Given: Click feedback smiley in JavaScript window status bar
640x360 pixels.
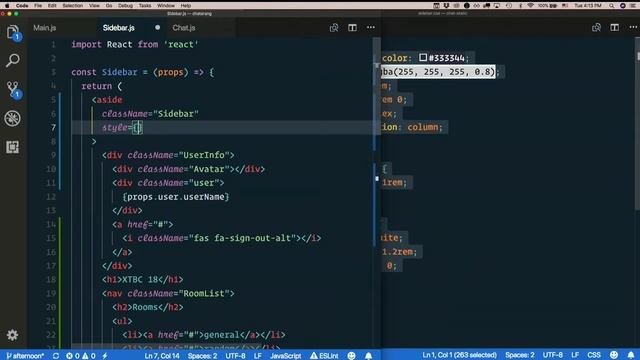Looking at the screenshot, I should (351, 356).
